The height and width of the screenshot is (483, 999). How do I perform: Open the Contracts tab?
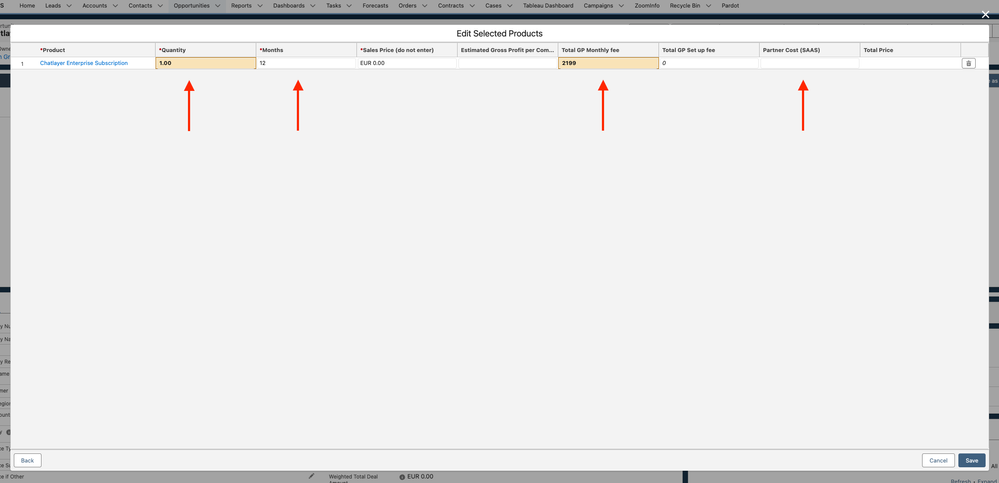tap(450, 6)
